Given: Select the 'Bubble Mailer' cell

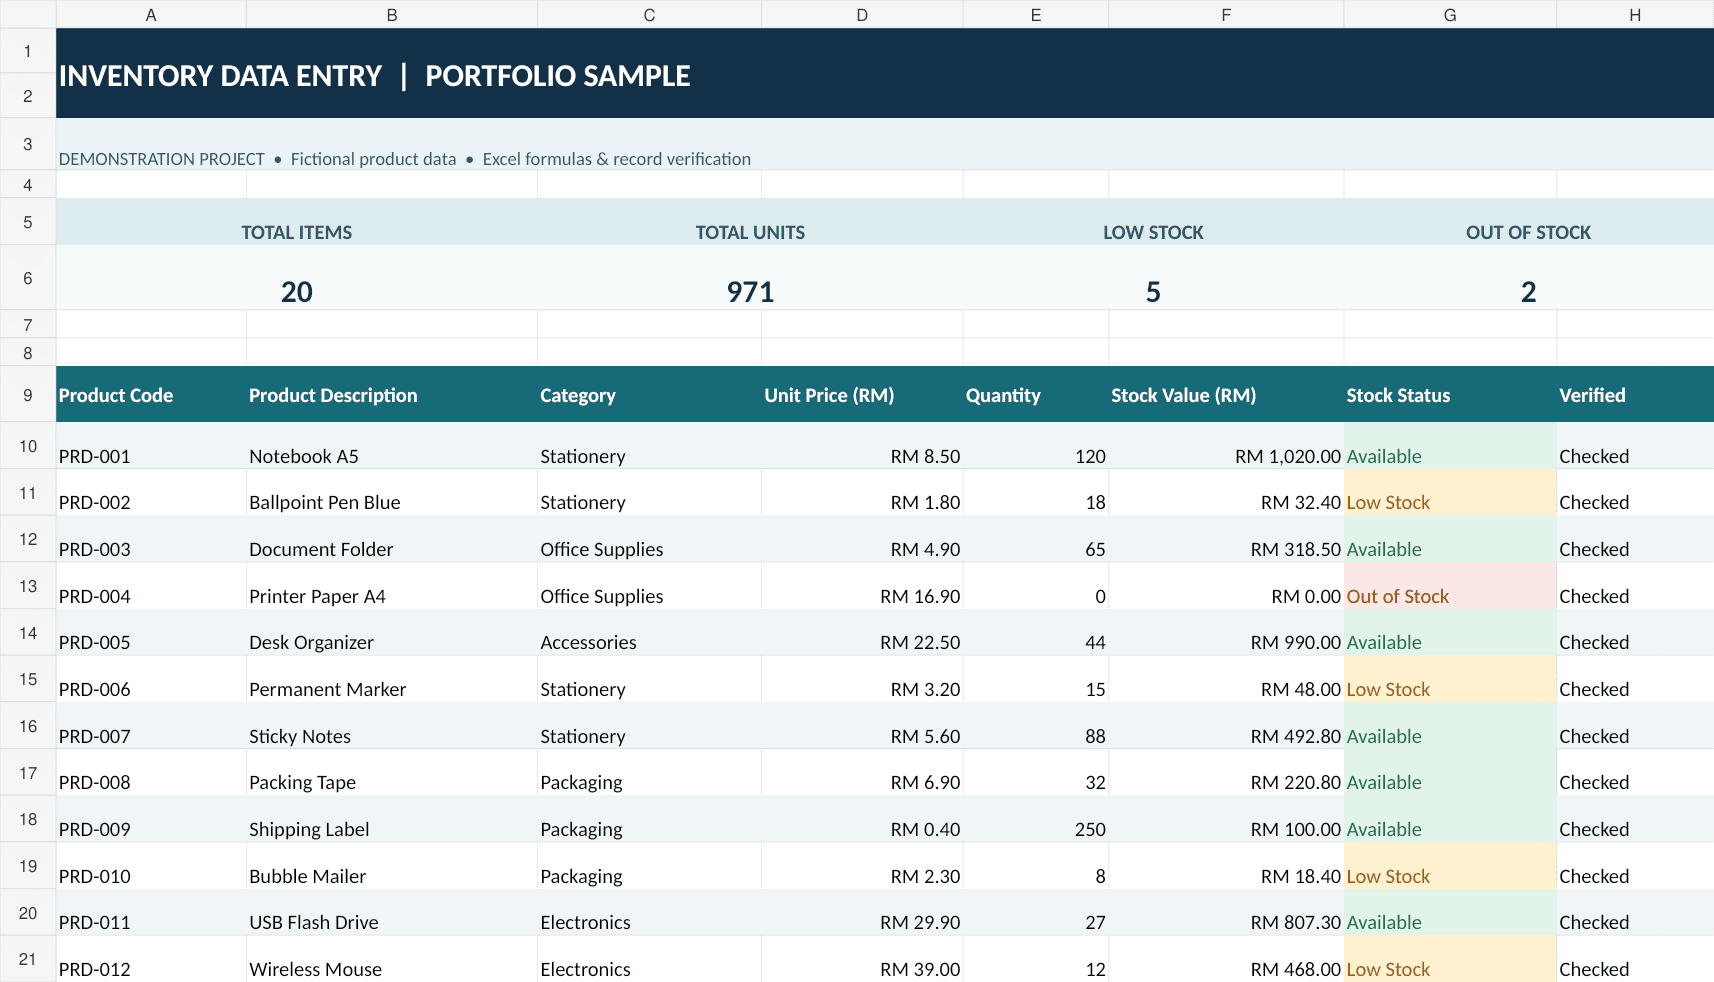Looking at the screenshot, I should tap(392, 866).
